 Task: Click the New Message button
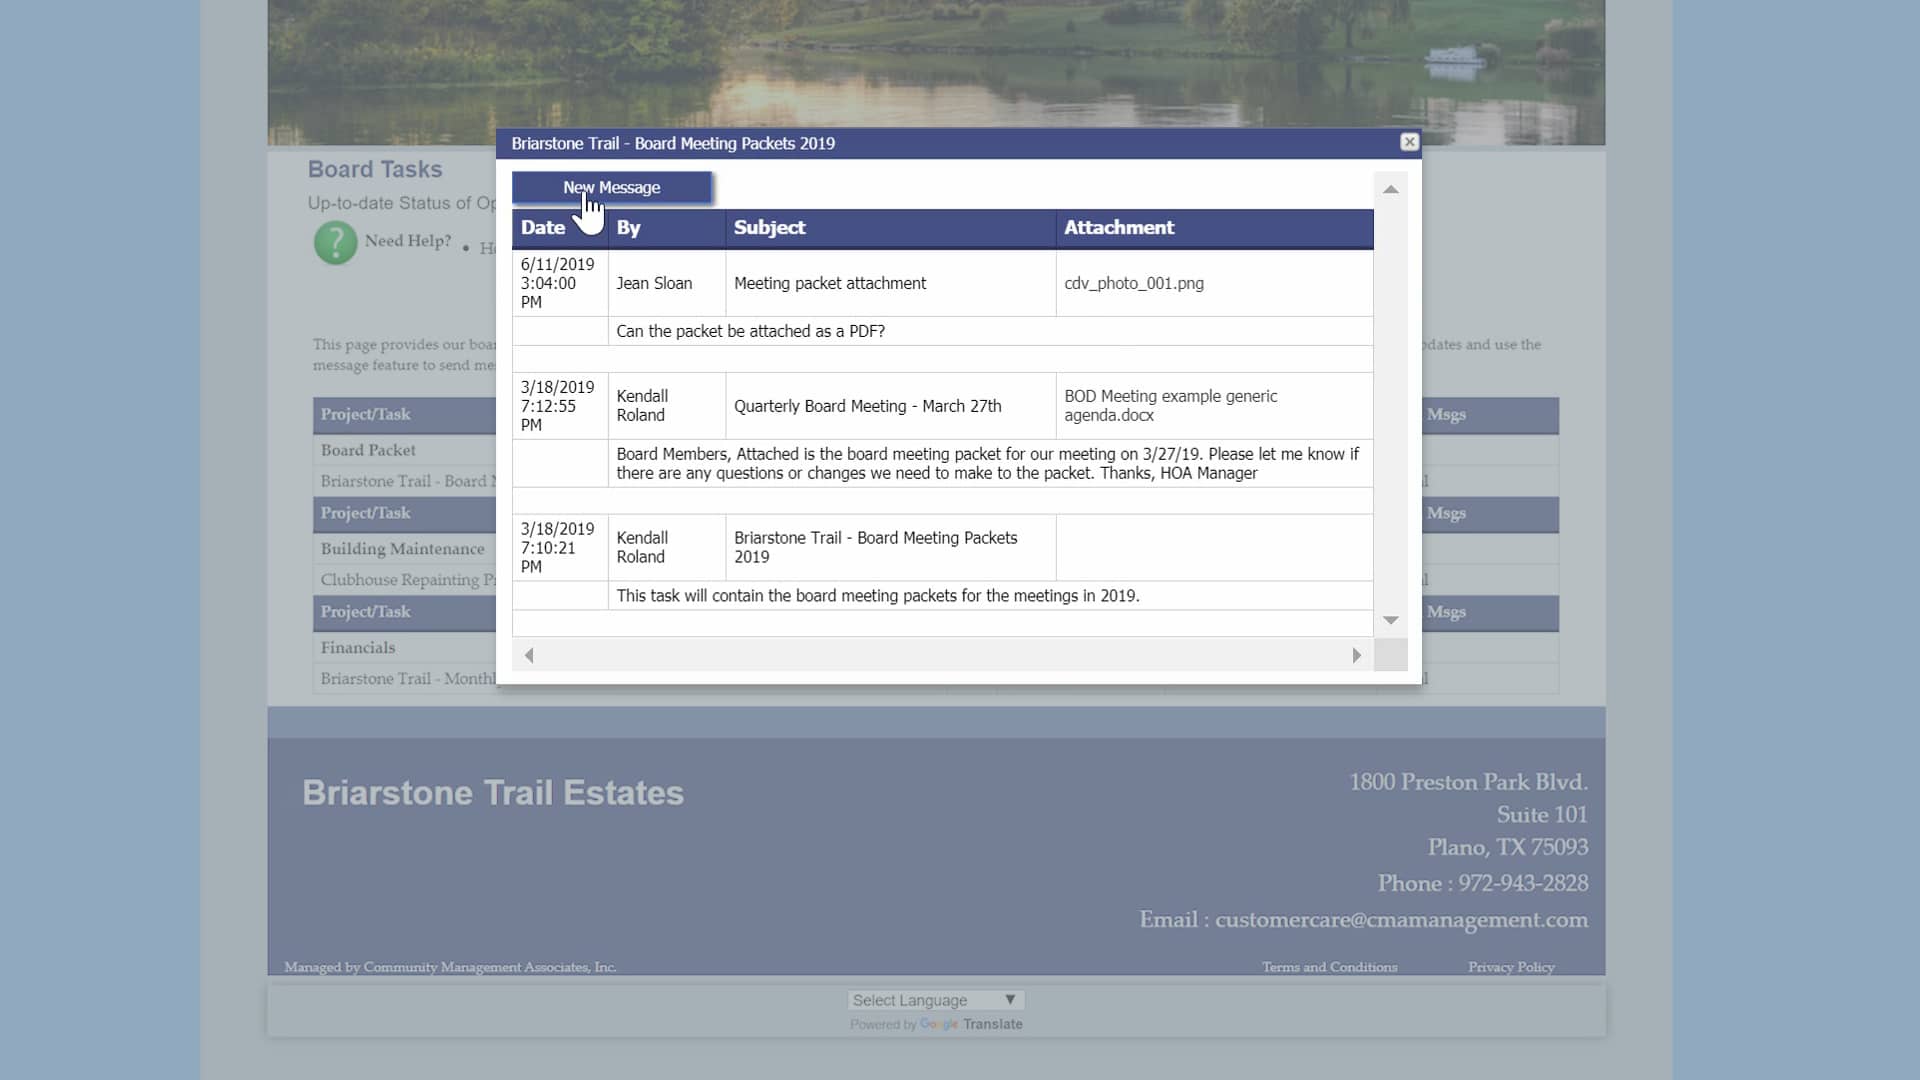point(611,187)
